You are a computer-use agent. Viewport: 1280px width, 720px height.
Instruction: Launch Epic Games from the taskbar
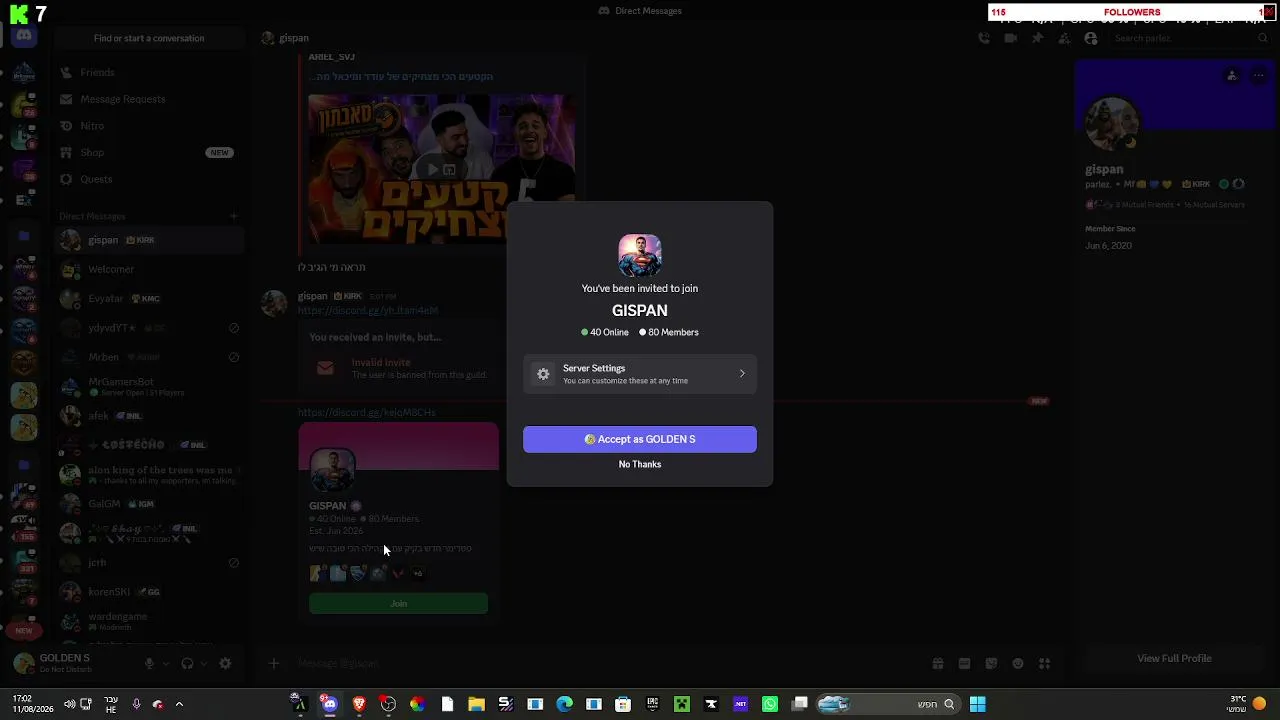[x=653, y=704]
